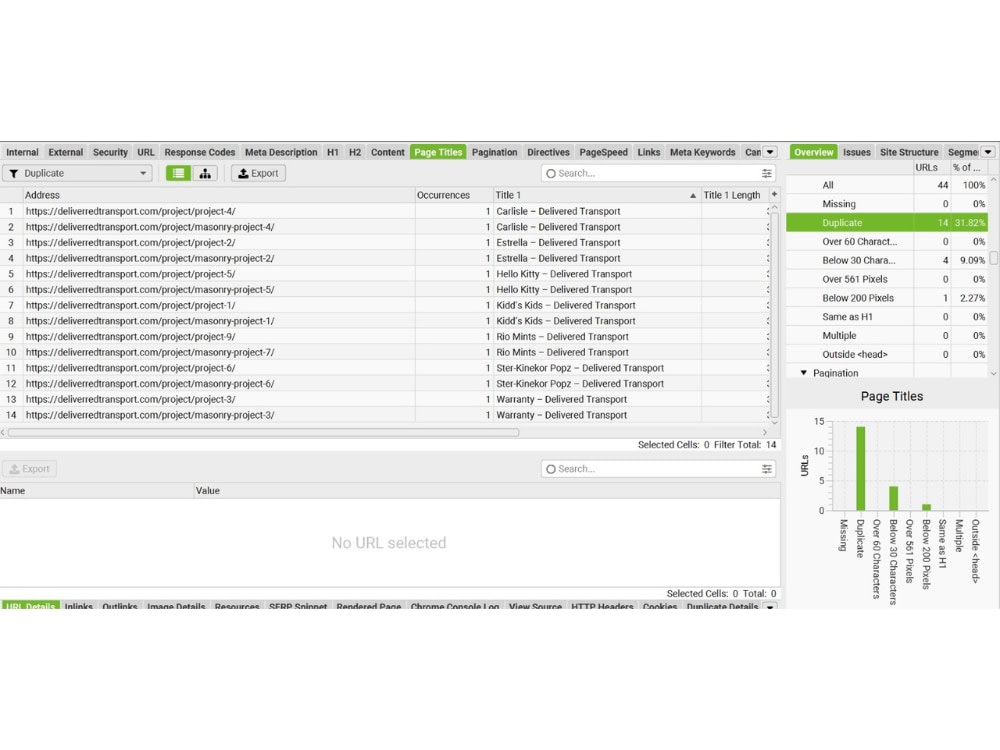This screenshot has width=1000, height=750.
Task: Select the Overview tab
Action: (813, 152)
